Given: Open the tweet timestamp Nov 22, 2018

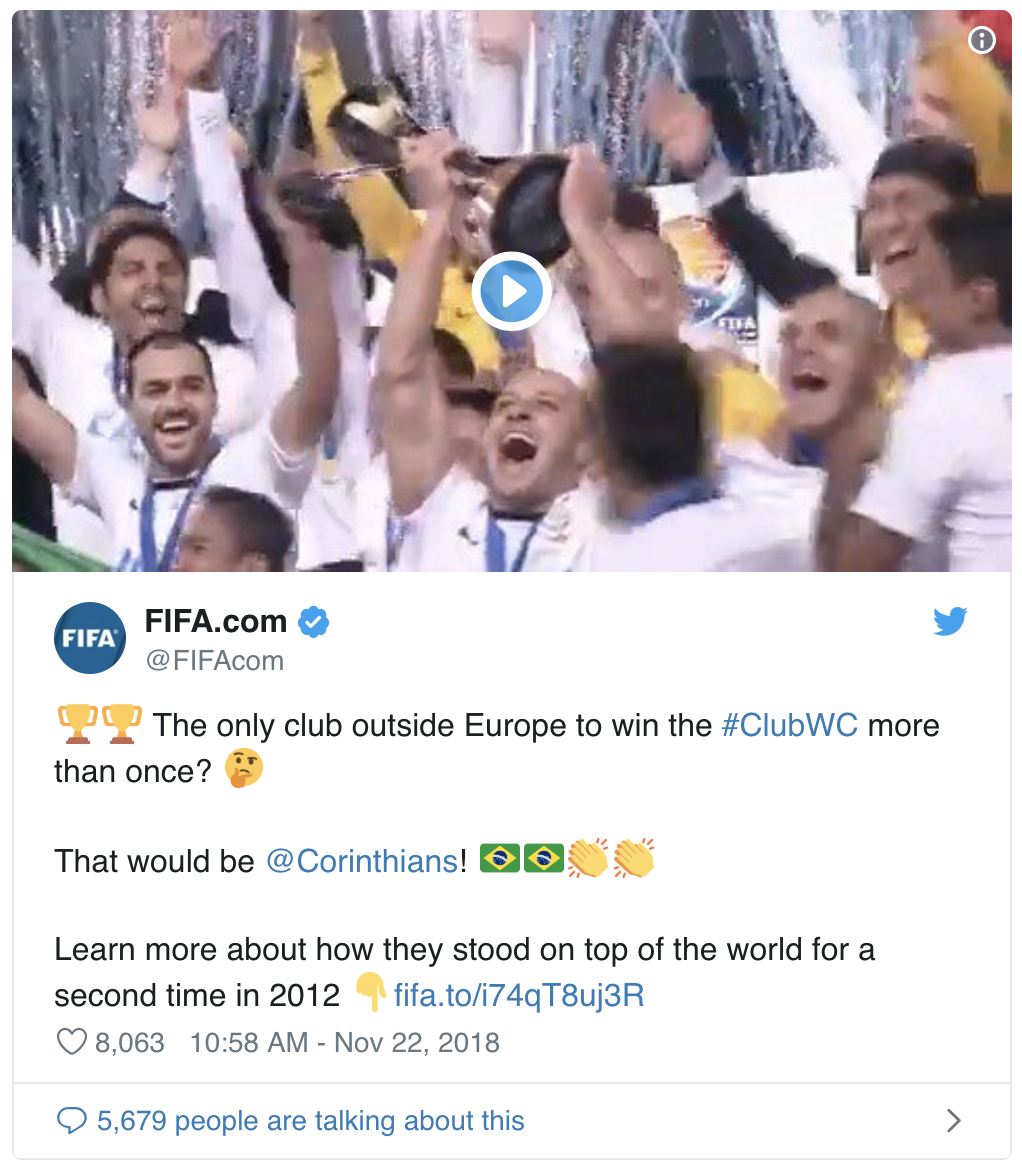Looking at the screenshot, I should [x=345, y=1043].
